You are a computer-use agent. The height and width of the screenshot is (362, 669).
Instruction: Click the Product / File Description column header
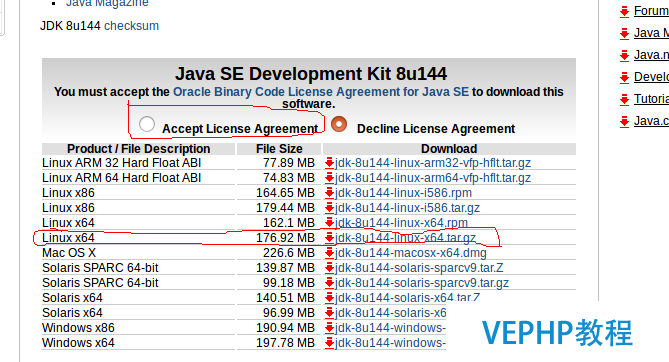[138, 149]
